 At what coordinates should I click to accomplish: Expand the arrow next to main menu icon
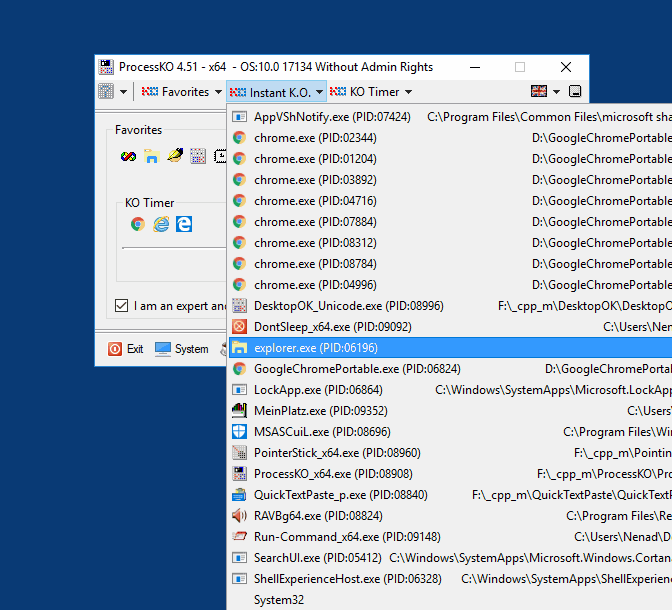(x=123, y=92)
